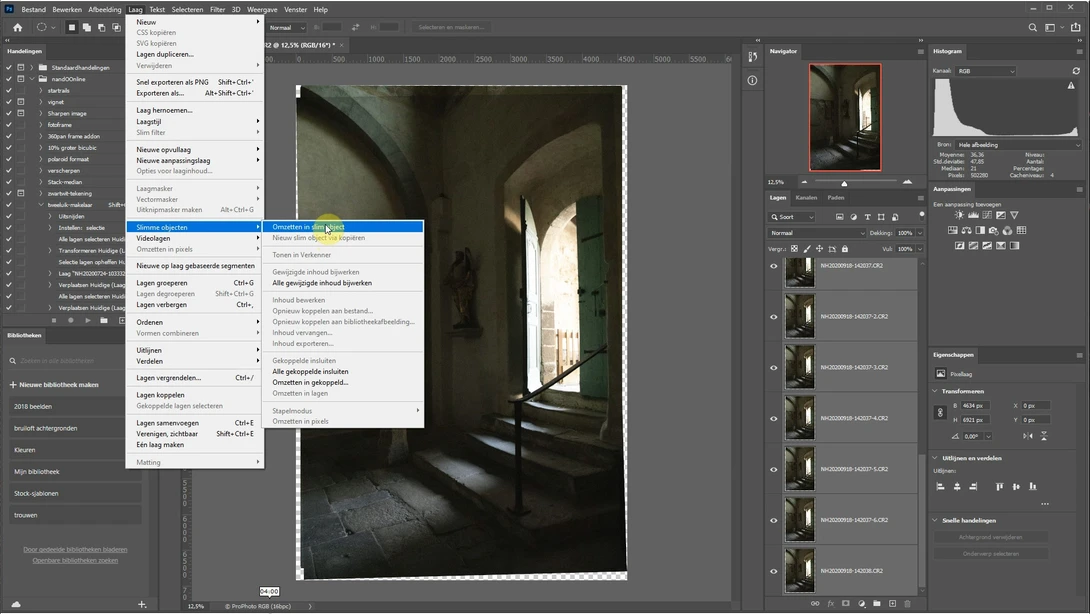The image size is (1090, 614).
Task: Filter layers by pixel layer icon
Action: [840, 217]
